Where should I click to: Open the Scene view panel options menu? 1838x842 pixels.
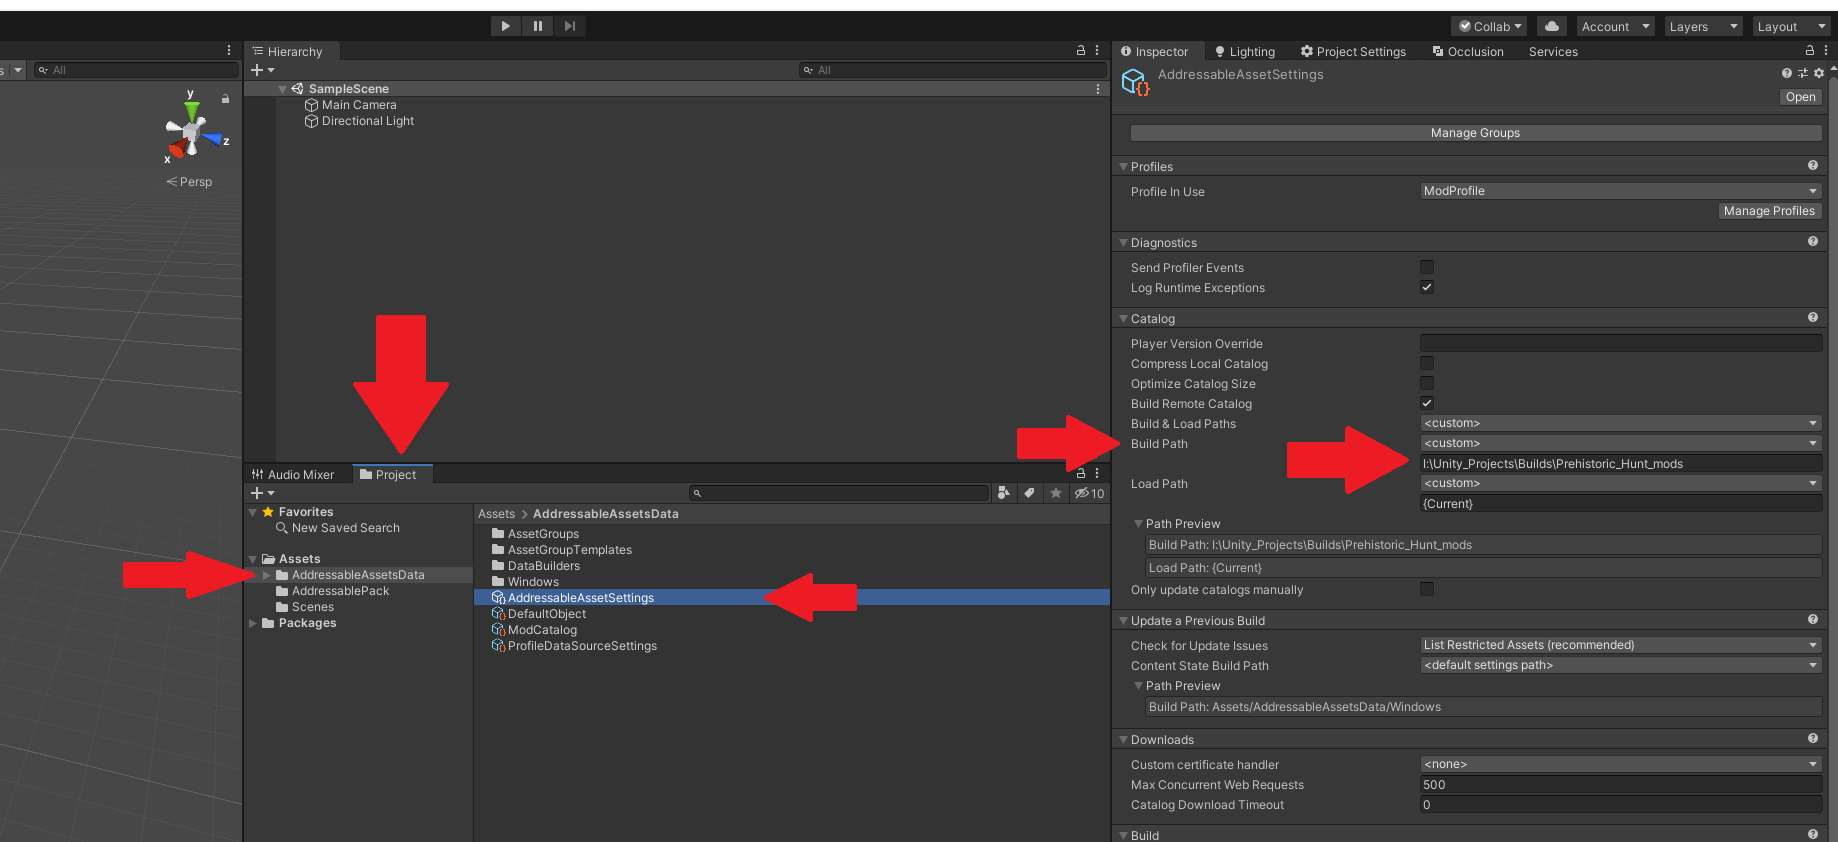pyautogui.click(x=229, y=50)
